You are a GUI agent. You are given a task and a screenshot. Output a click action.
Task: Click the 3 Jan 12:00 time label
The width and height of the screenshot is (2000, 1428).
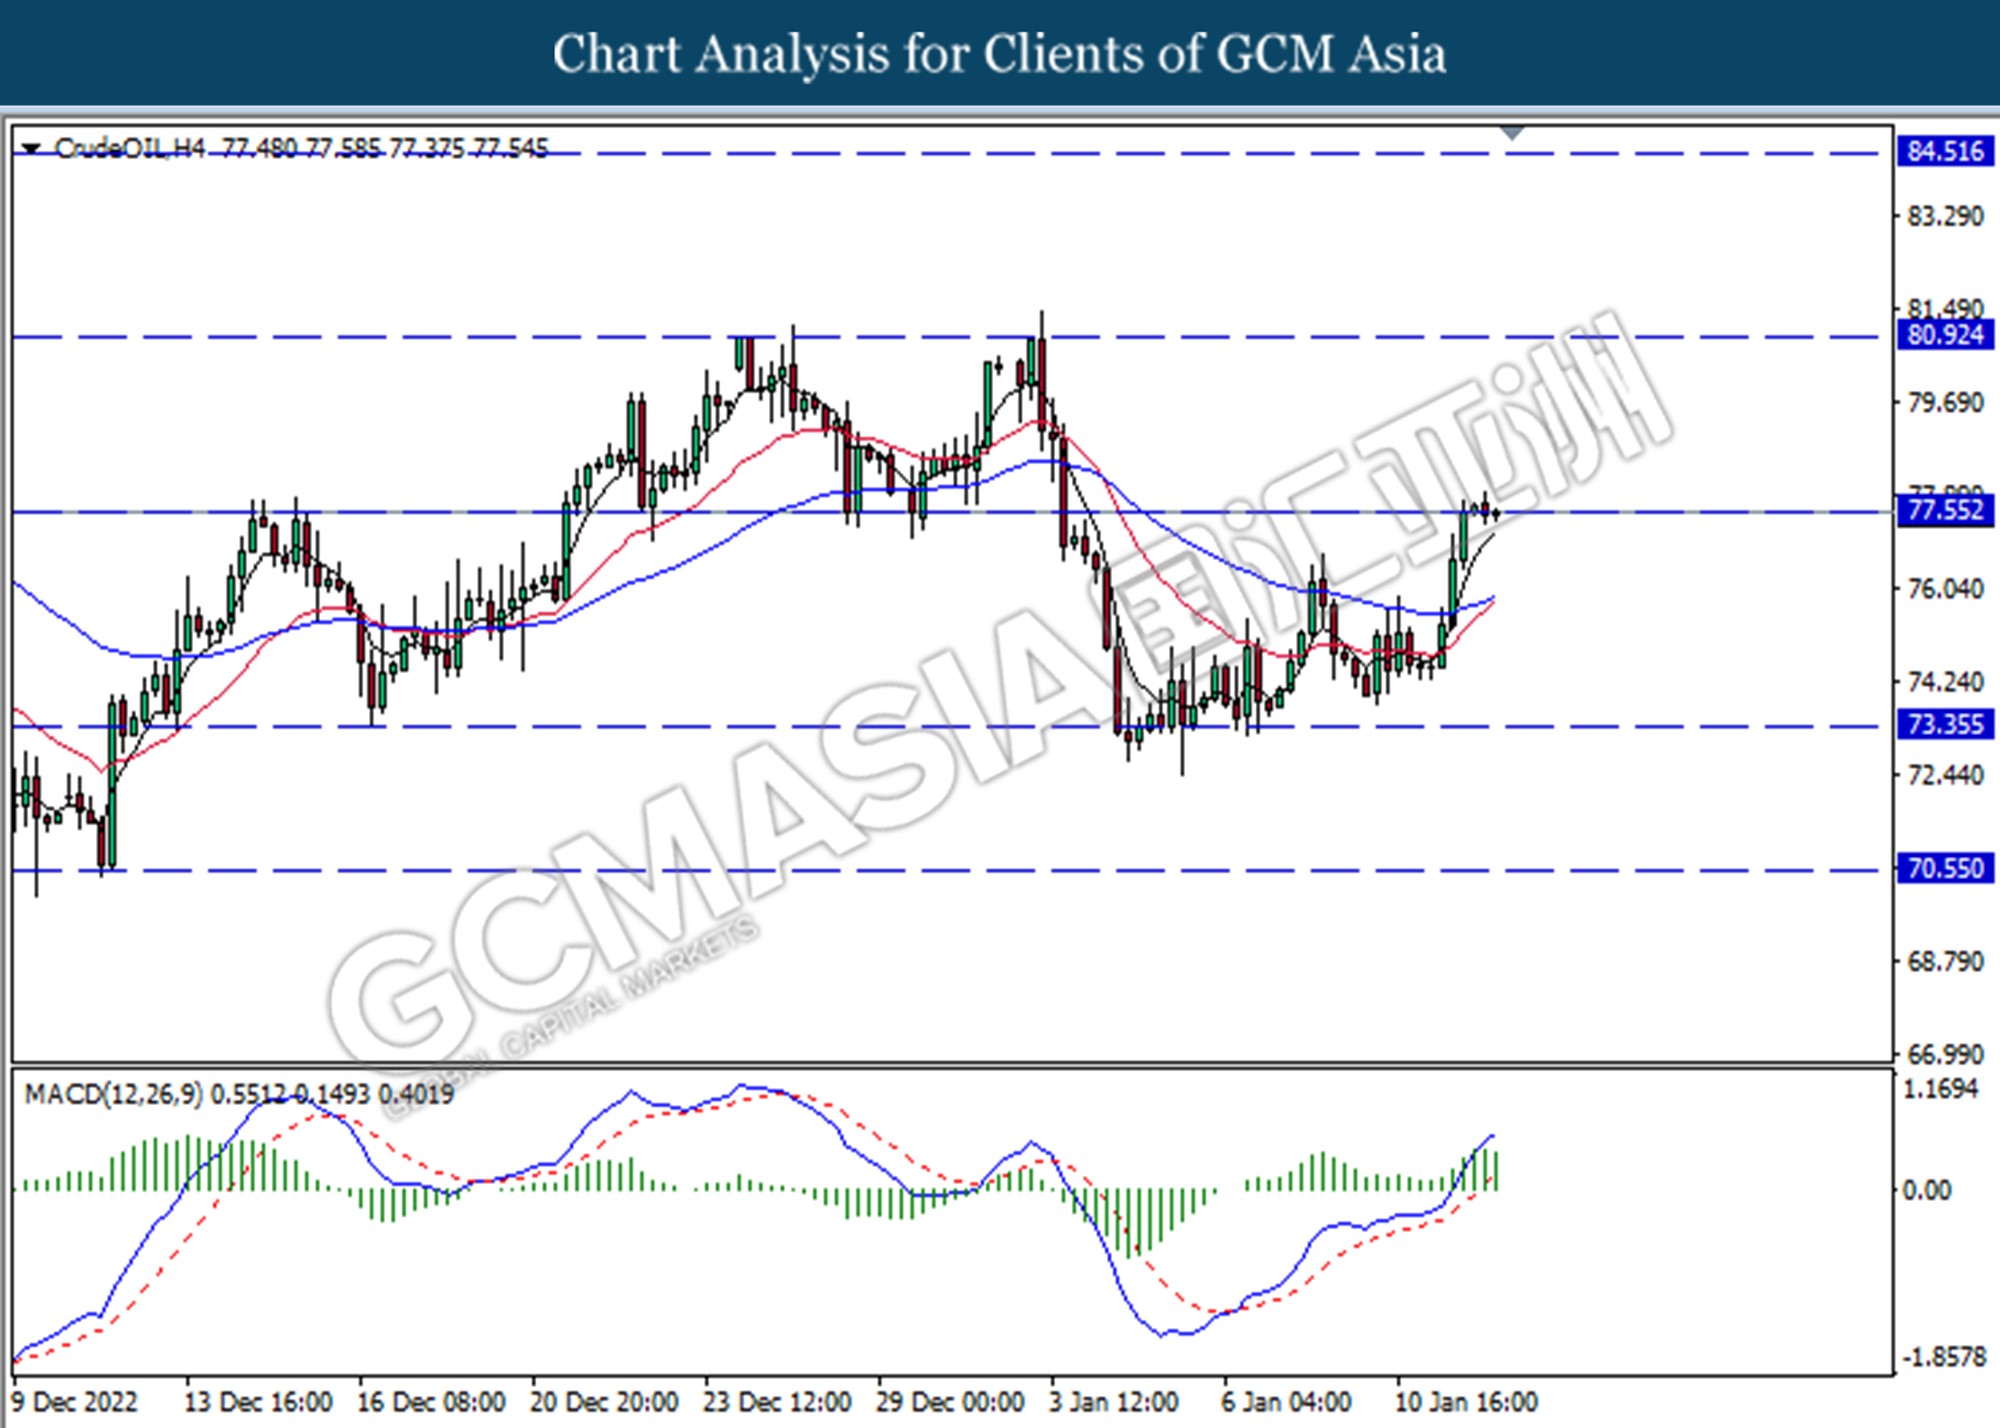click(1114, 1402)
